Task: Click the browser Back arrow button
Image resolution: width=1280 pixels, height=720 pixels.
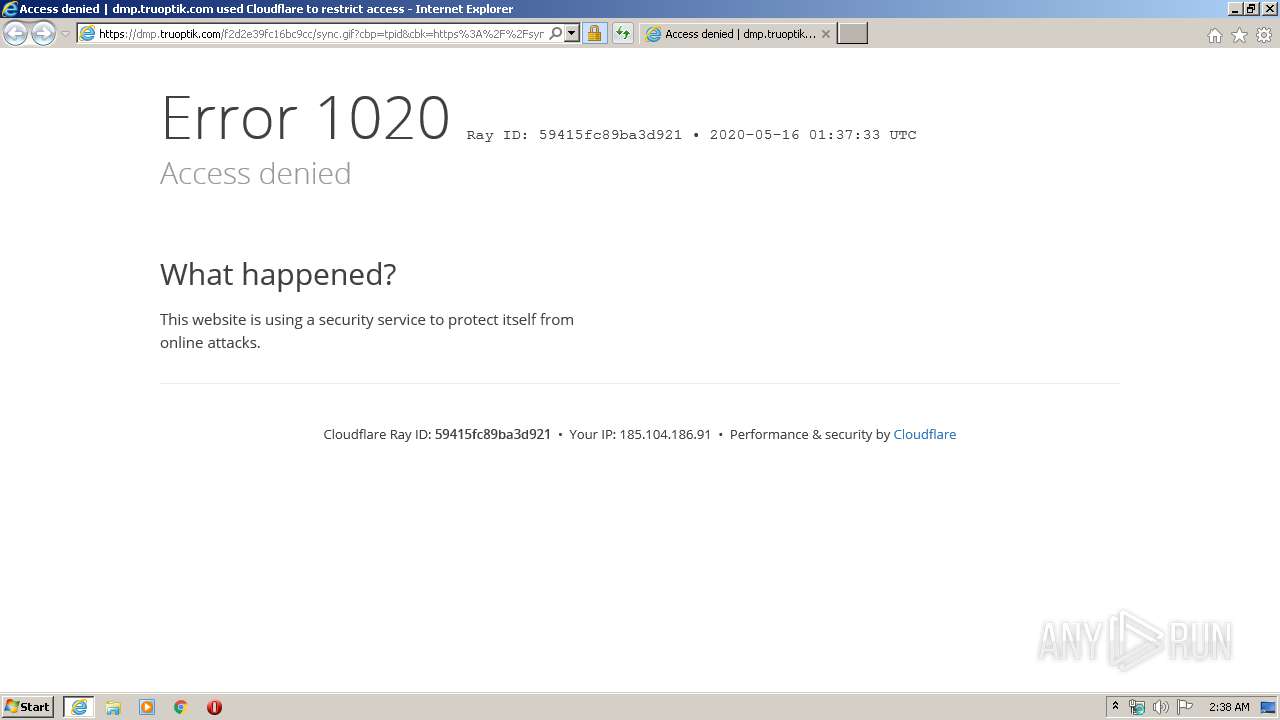Action: tap(16, 34)
